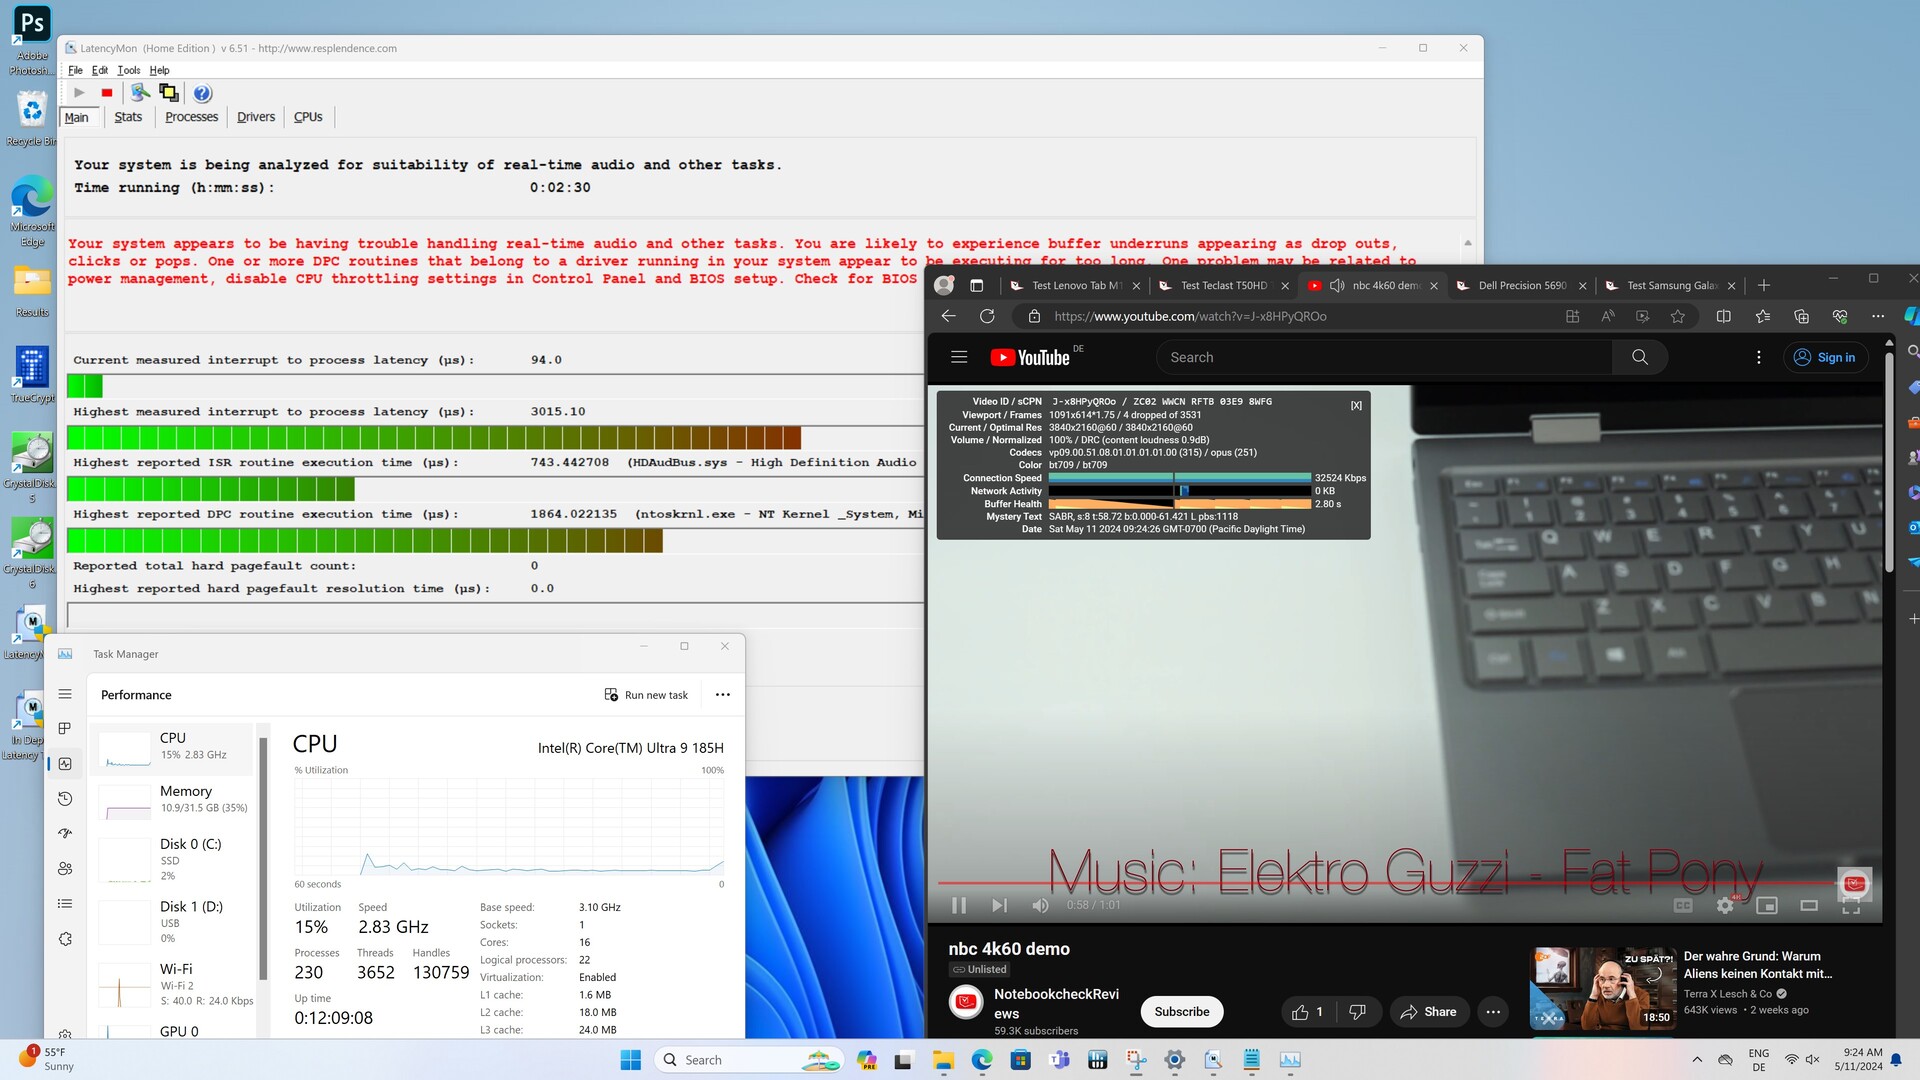Show hidden system tray icons chevron
Viewport: 1920px width, 1080px height.
pos(1697,1060)
